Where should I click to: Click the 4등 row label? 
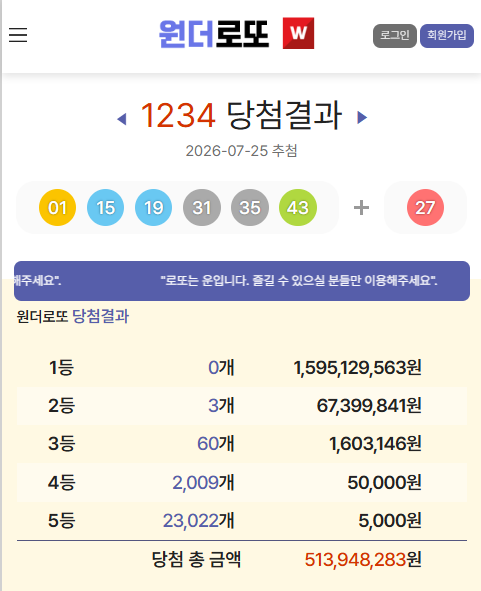(61, 482)
